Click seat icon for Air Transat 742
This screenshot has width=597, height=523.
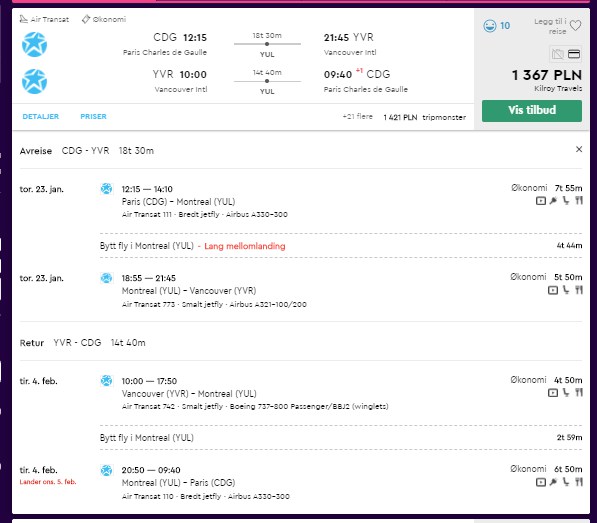[566, 392]
